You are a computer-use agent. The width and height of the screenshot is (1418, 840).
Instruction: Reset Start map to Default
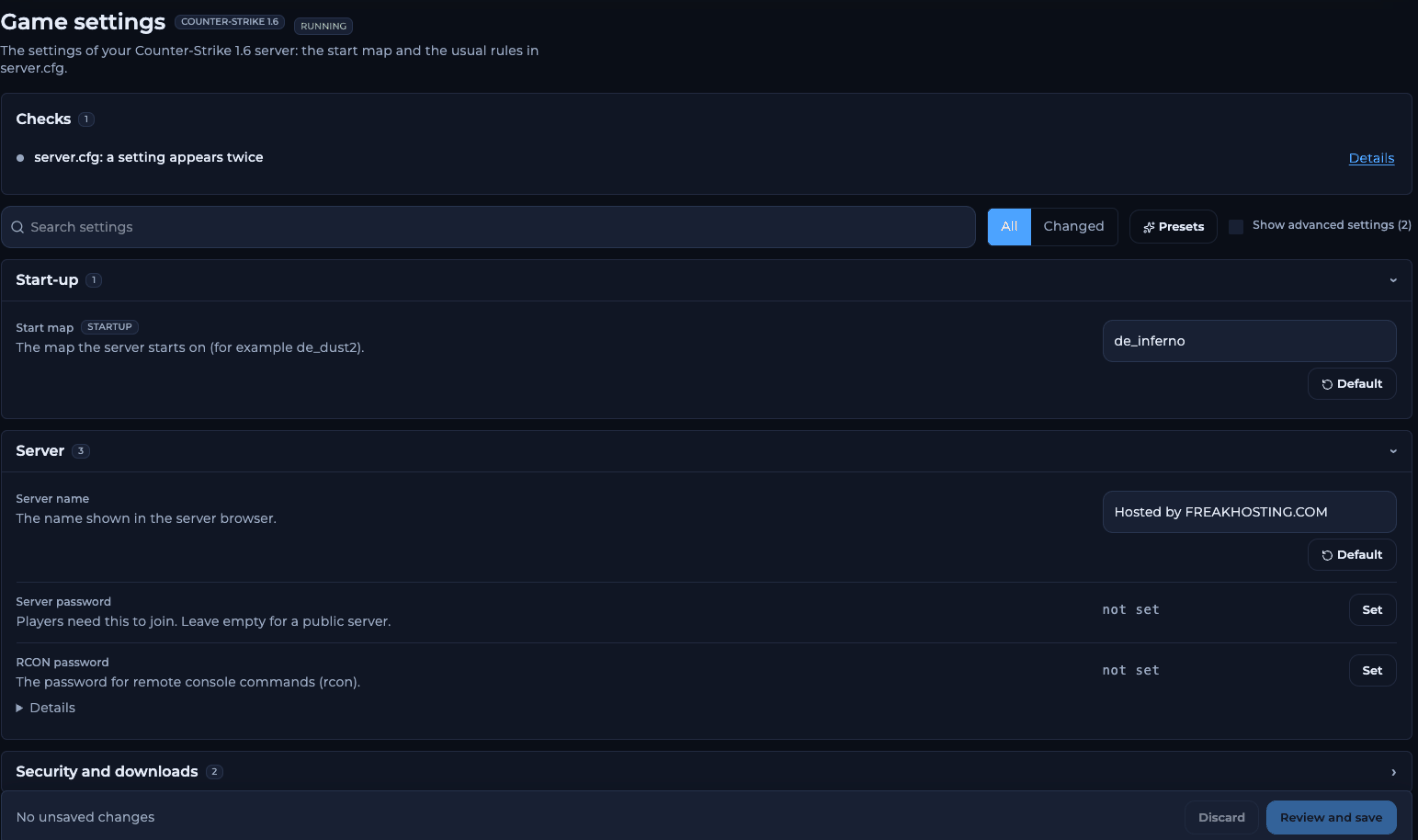tap(1352, 384)
